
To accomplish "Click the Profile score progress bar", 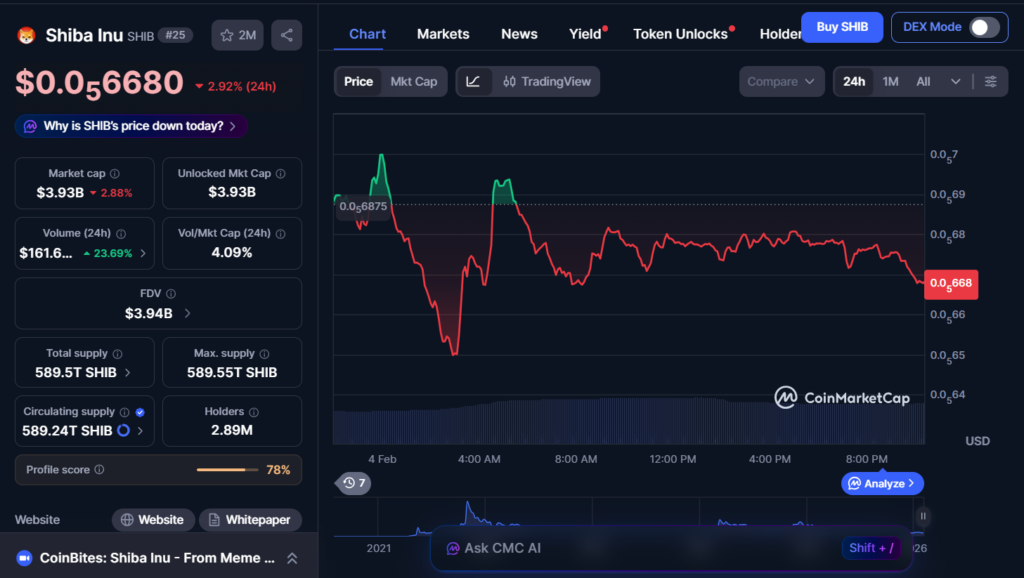I will tap(227, 470).
